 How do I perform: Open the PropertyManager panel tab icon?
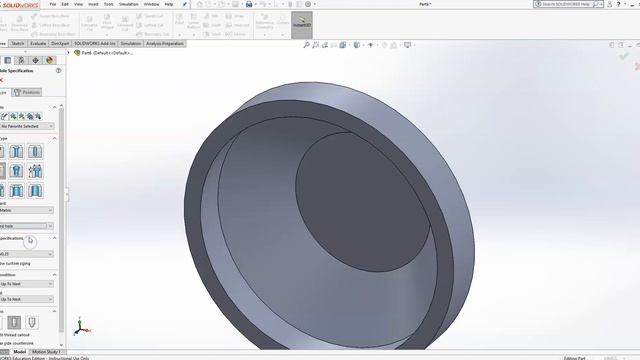(8, 60)
